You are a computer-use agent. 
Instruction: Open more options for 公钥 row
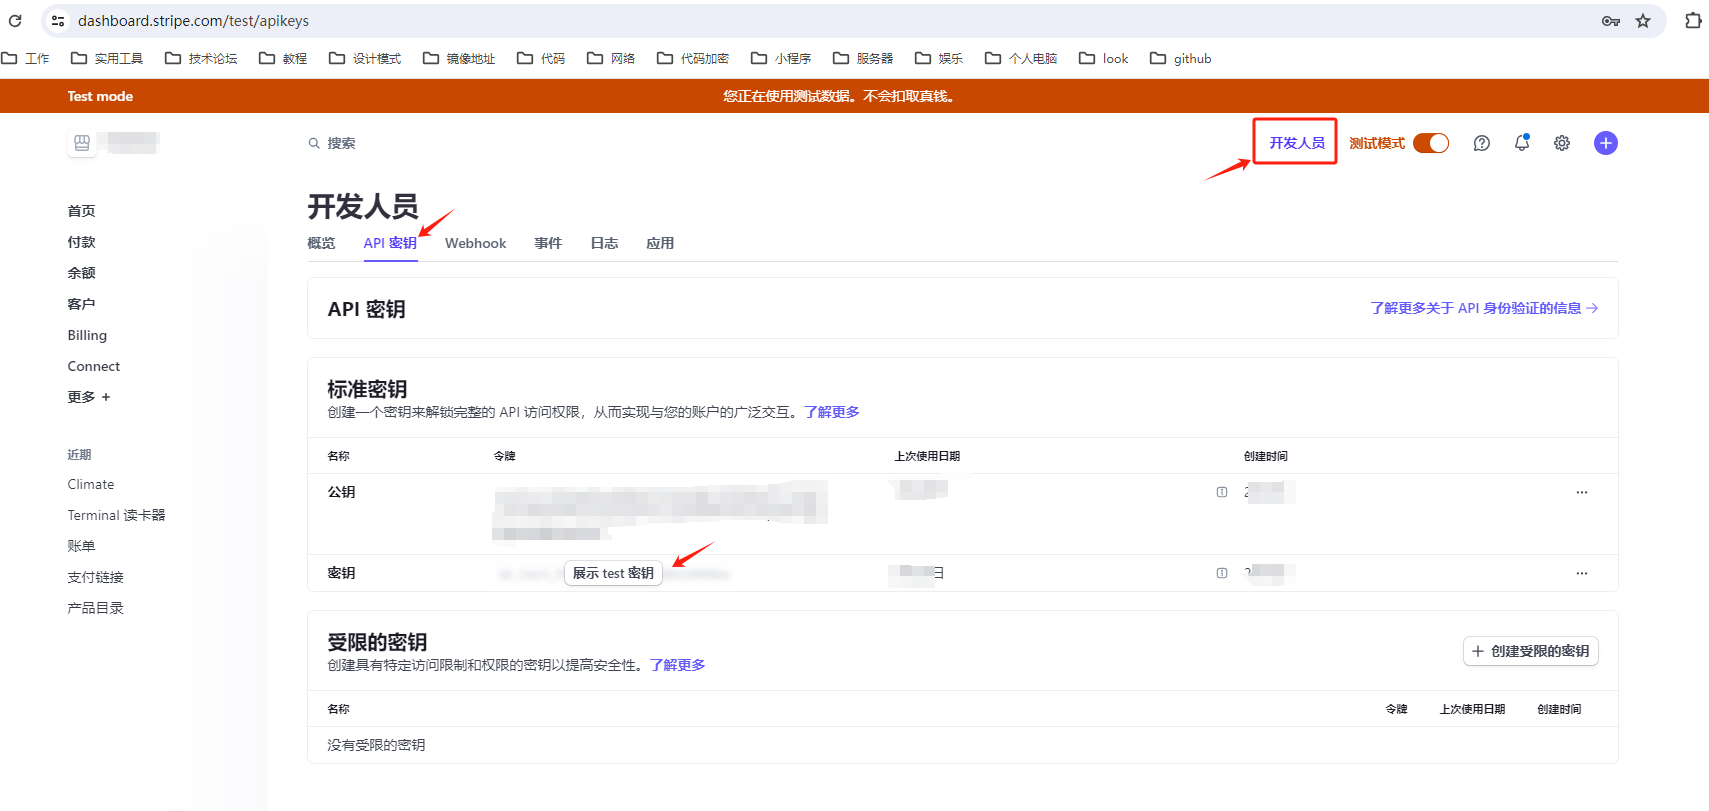pyautogui.click(x=1582, y=492)
